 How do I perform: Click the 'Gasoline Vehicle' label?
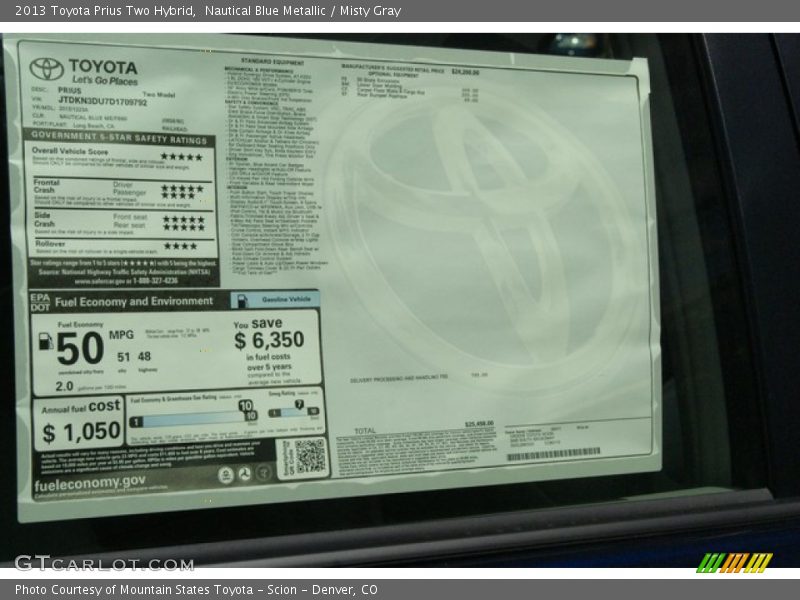pyautogui.click(x=286, y=299)
